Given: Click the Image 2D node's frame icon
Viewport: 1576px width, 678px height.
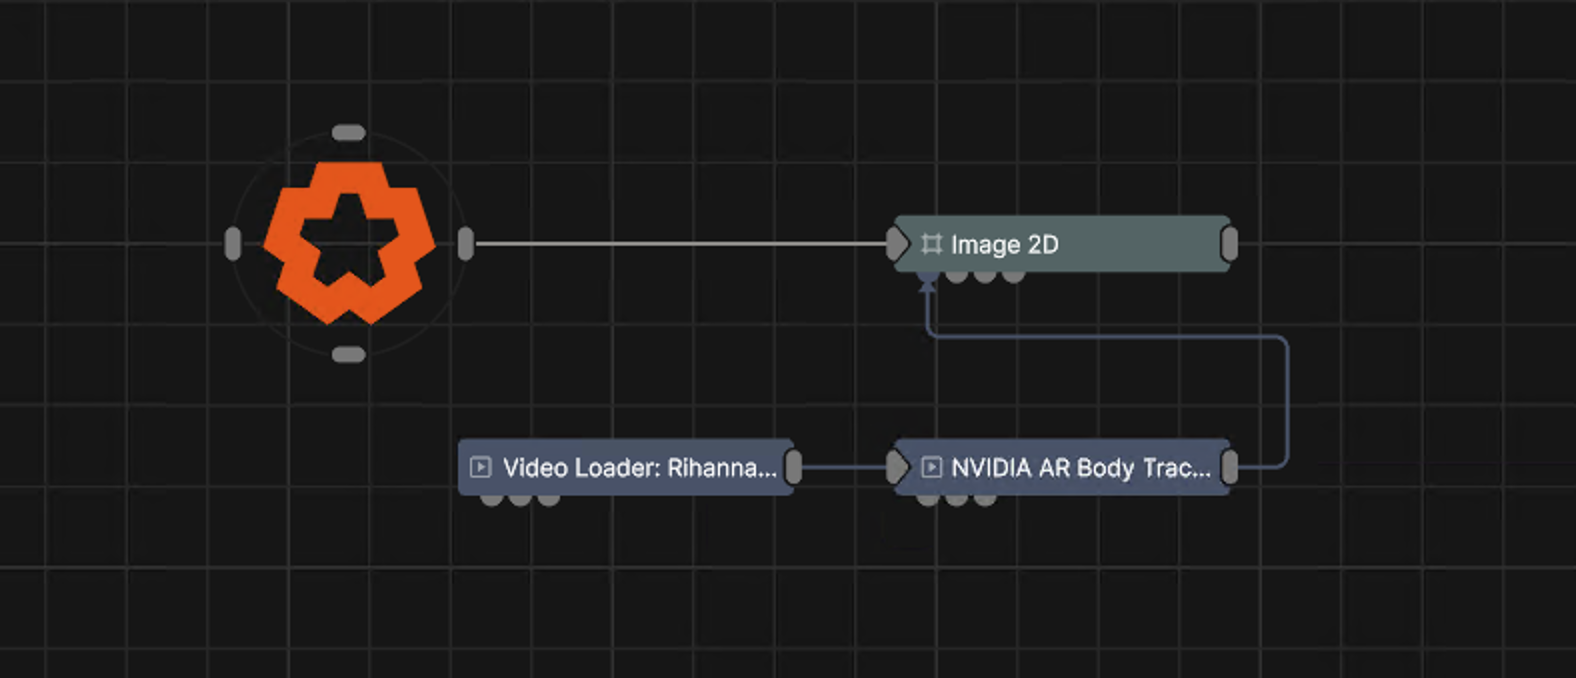Looking at the screenshot, I should [x=931, y=244].
